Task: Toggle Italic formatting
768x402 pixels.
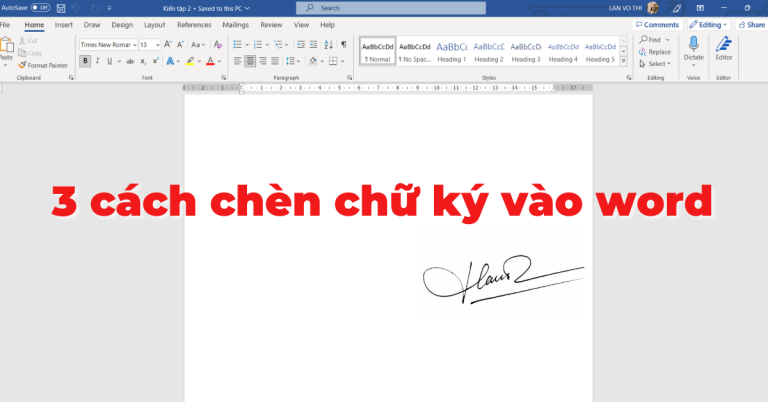Action: click(x=97, y=61)
